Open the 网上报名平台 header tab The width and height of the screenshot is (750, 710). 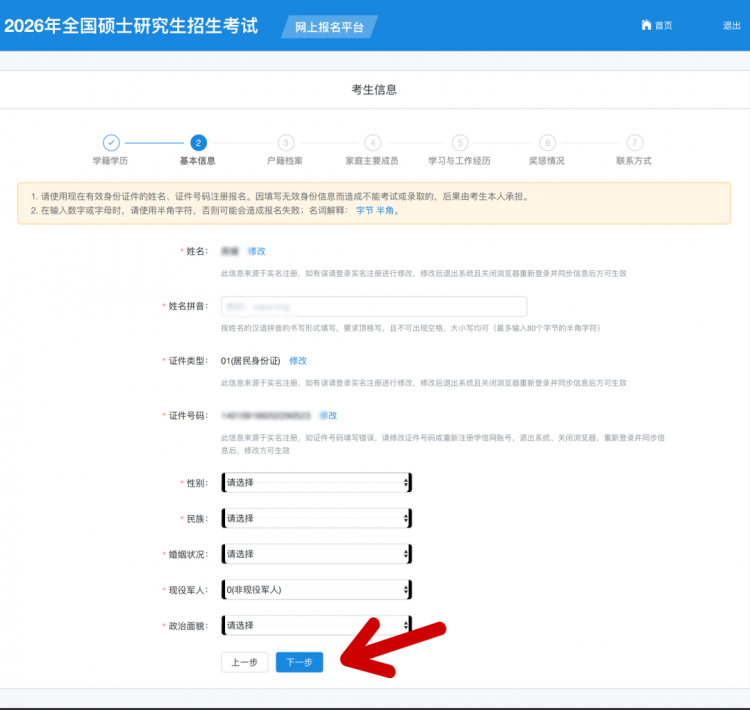coord(322,27)
